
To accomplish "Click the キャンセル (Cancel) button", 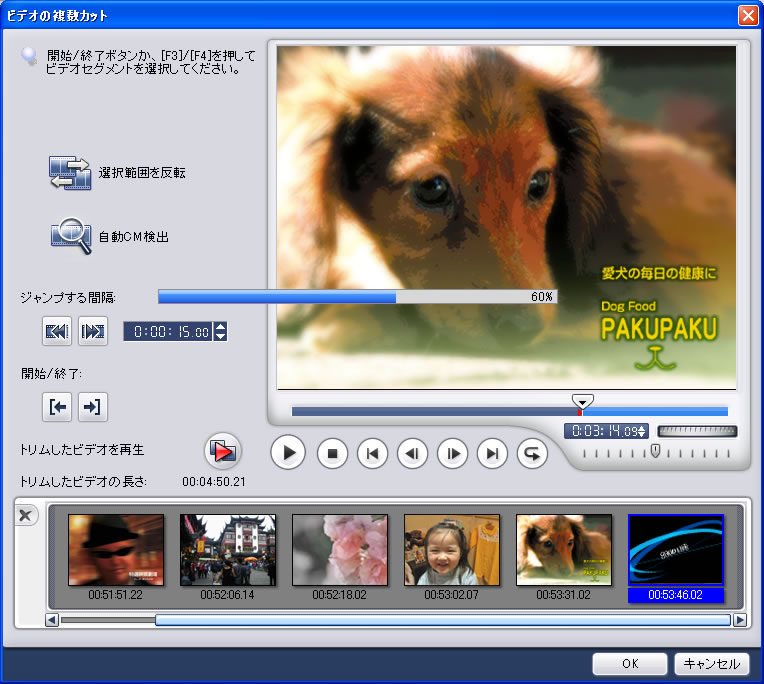I will pyautogui.click(x=711, y=664).
